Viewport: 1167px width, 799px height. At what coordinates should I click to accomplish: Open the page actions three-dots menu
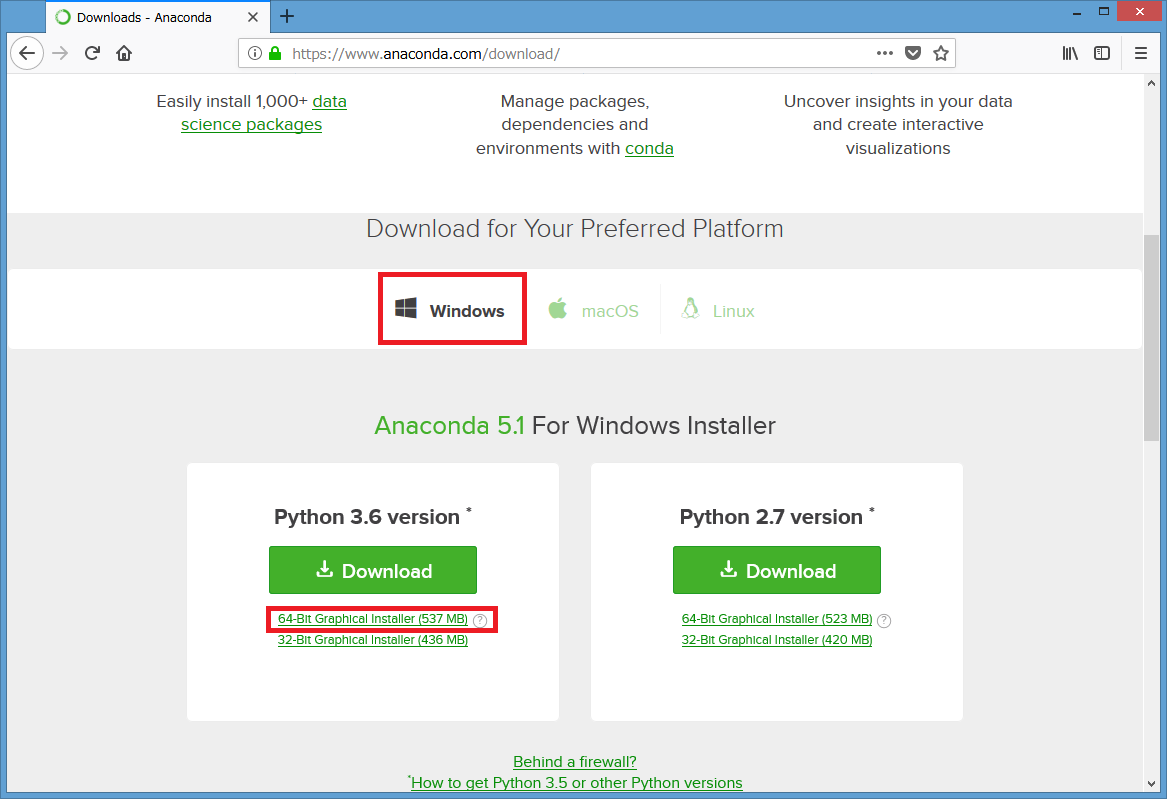tap(884, 53)
